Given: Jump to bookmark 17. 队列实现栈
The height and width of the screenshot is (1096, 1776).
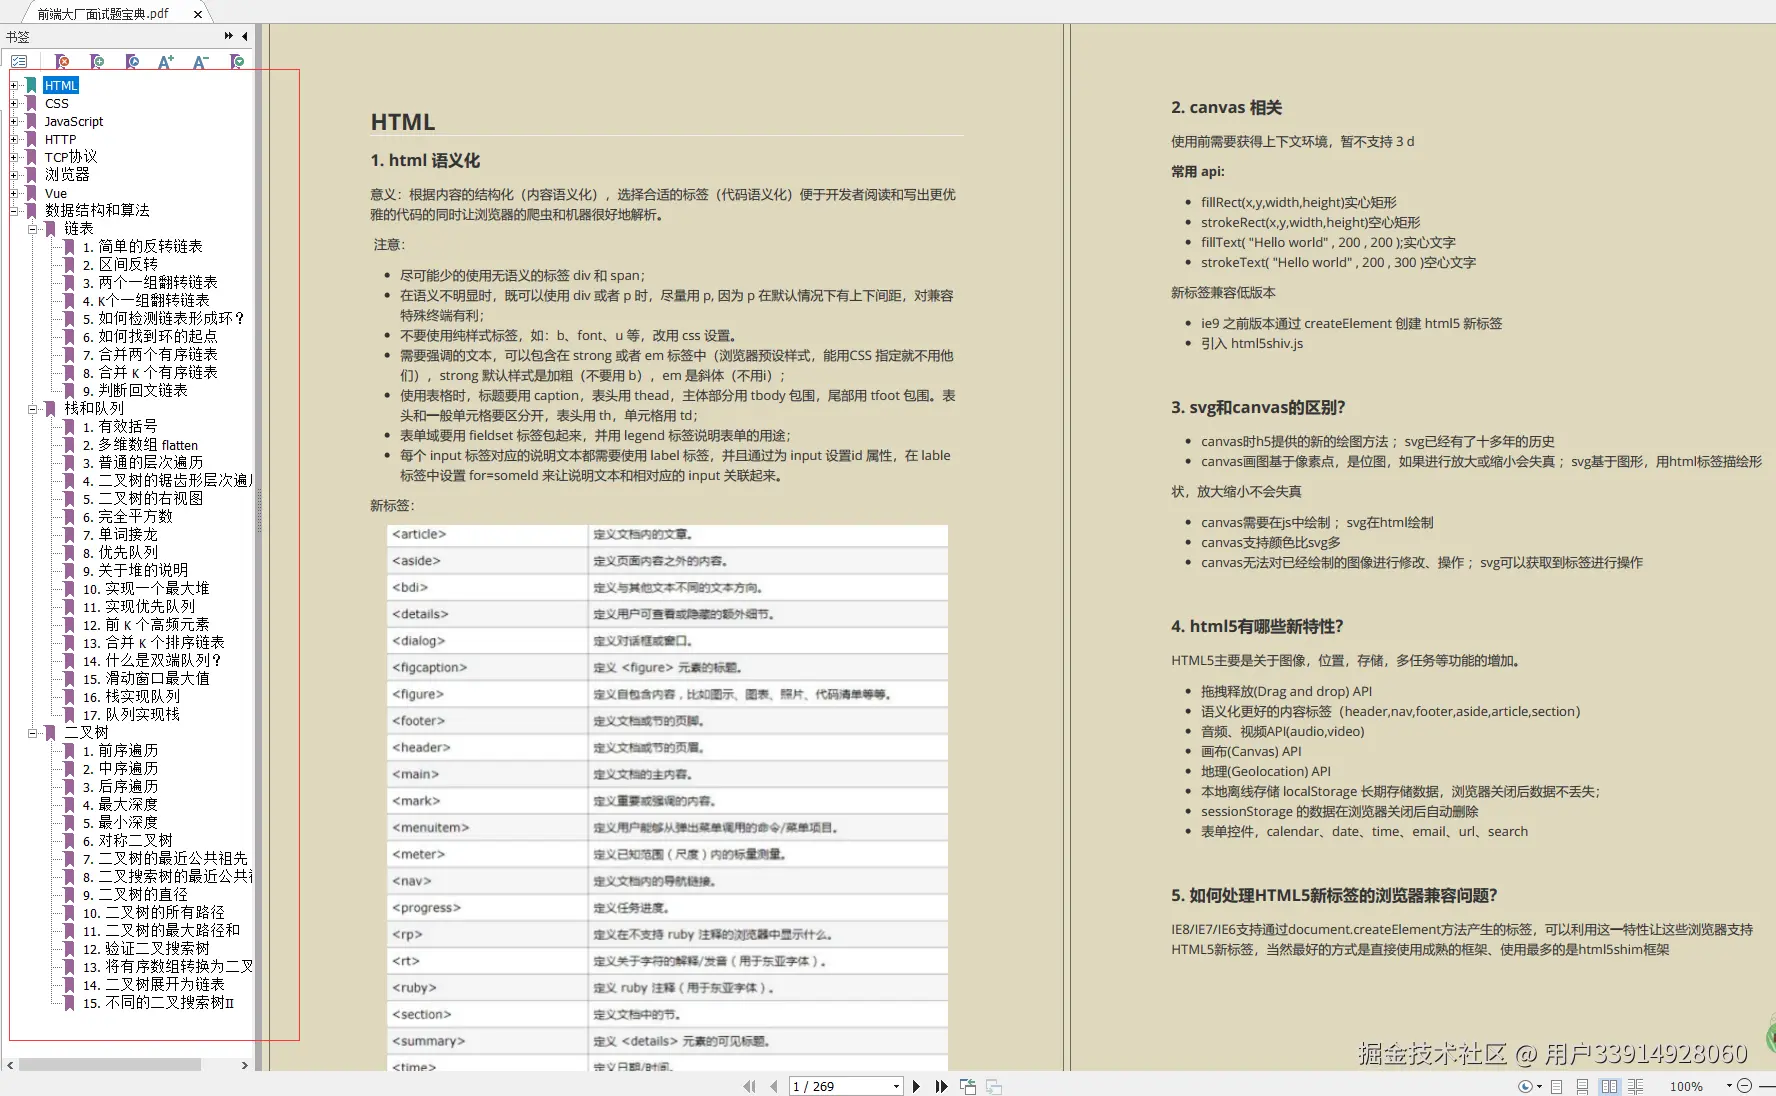Looking at the screenshot, I should [131, 715].
